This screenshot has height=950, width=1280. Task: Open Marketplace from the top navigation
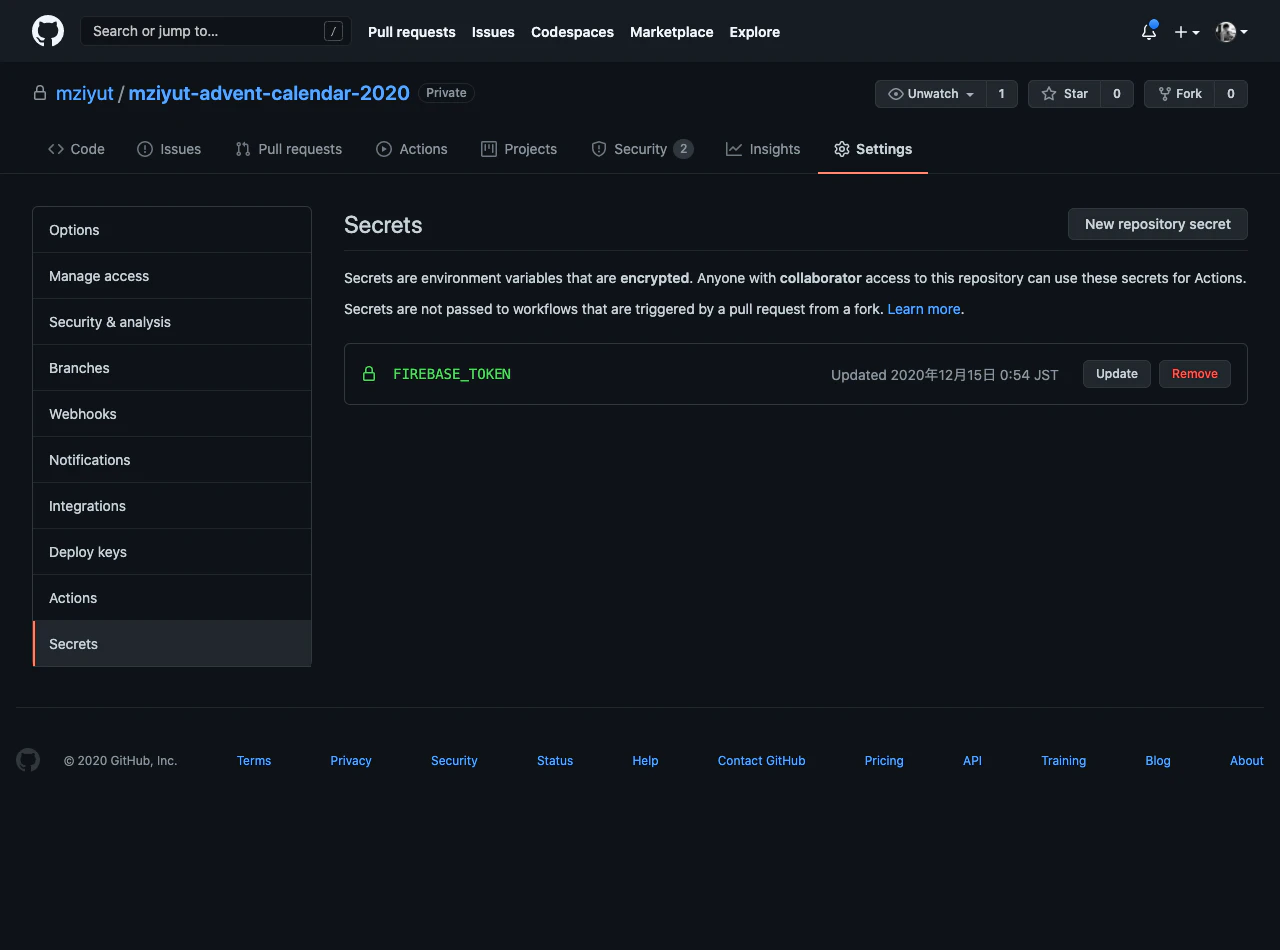pos(671,31)
